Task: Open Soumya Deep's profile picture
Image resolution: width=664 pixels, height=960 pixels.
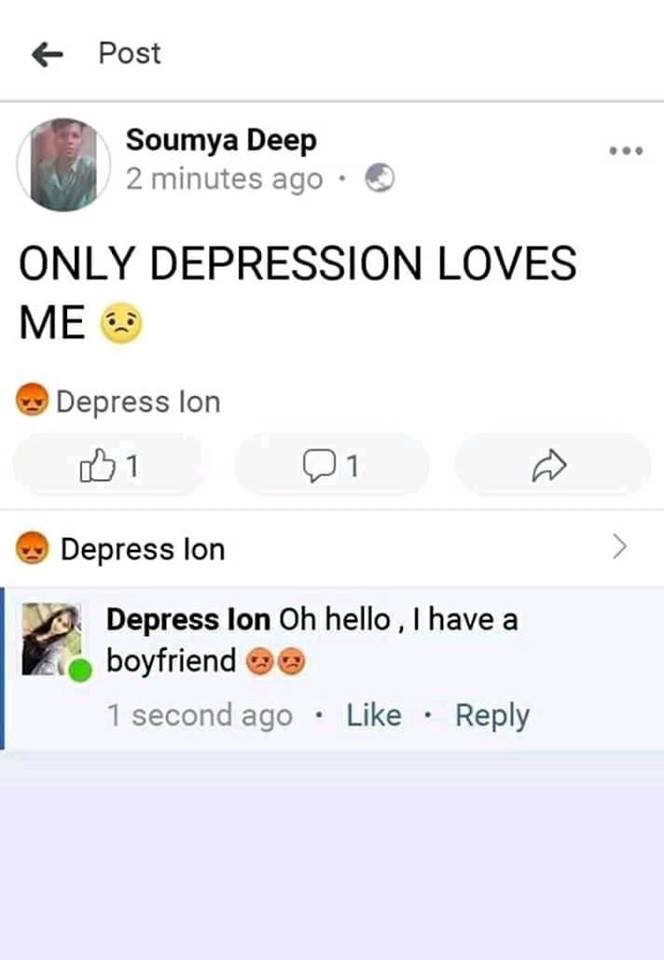Action: click(64, 165)
